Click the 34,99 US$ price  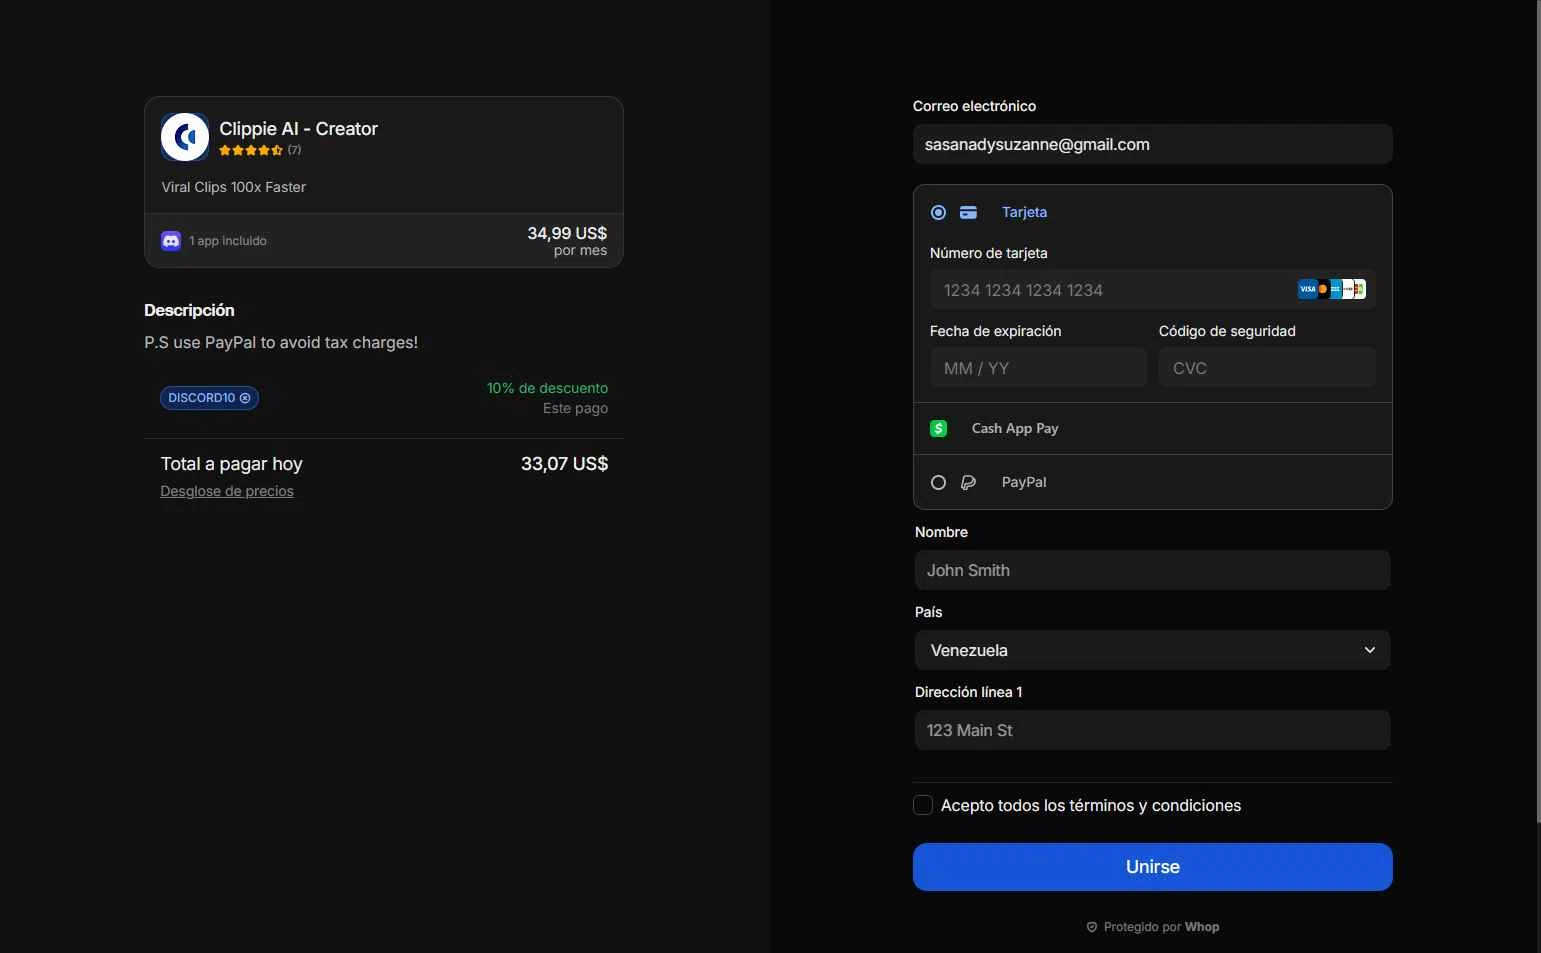(x=567, y=233)
